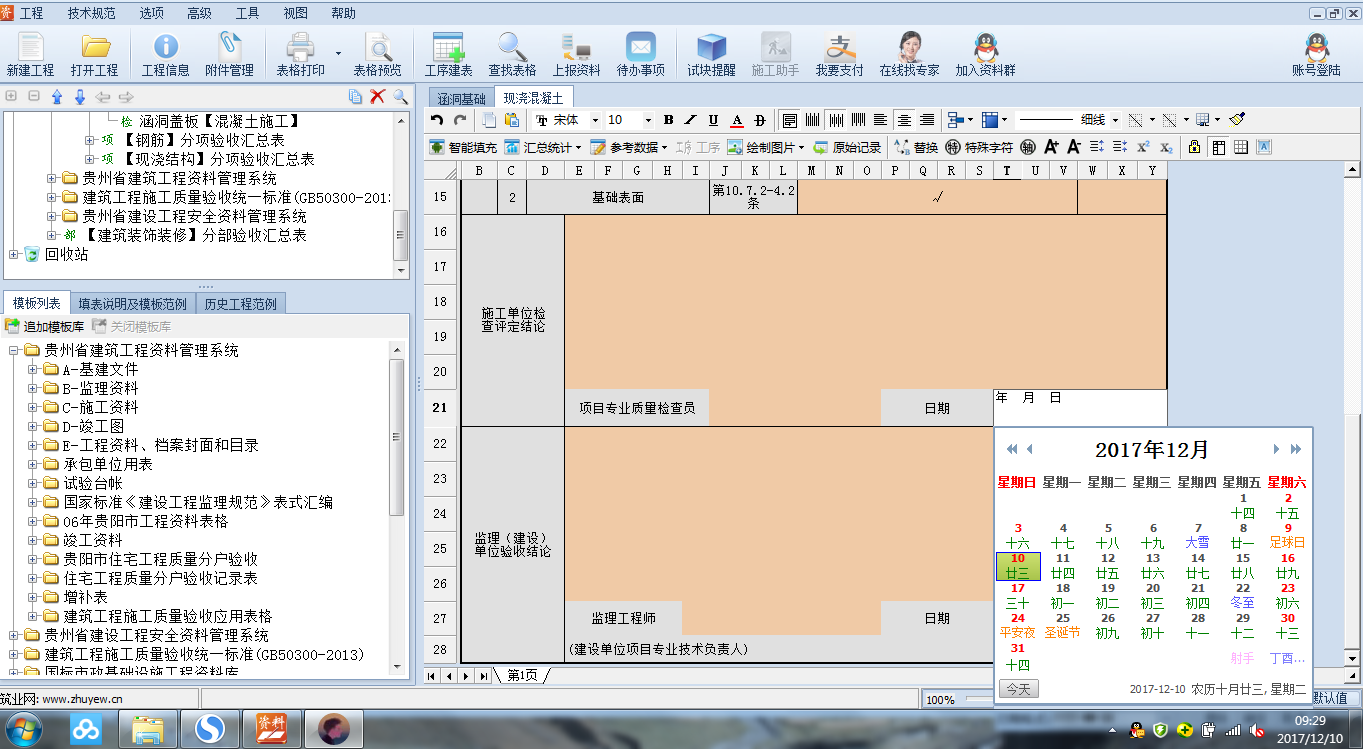The width and height of the screenshot is (1363, 749).
Task: Open the font name dropdown showing 宋体
Action: pos(594,120)
